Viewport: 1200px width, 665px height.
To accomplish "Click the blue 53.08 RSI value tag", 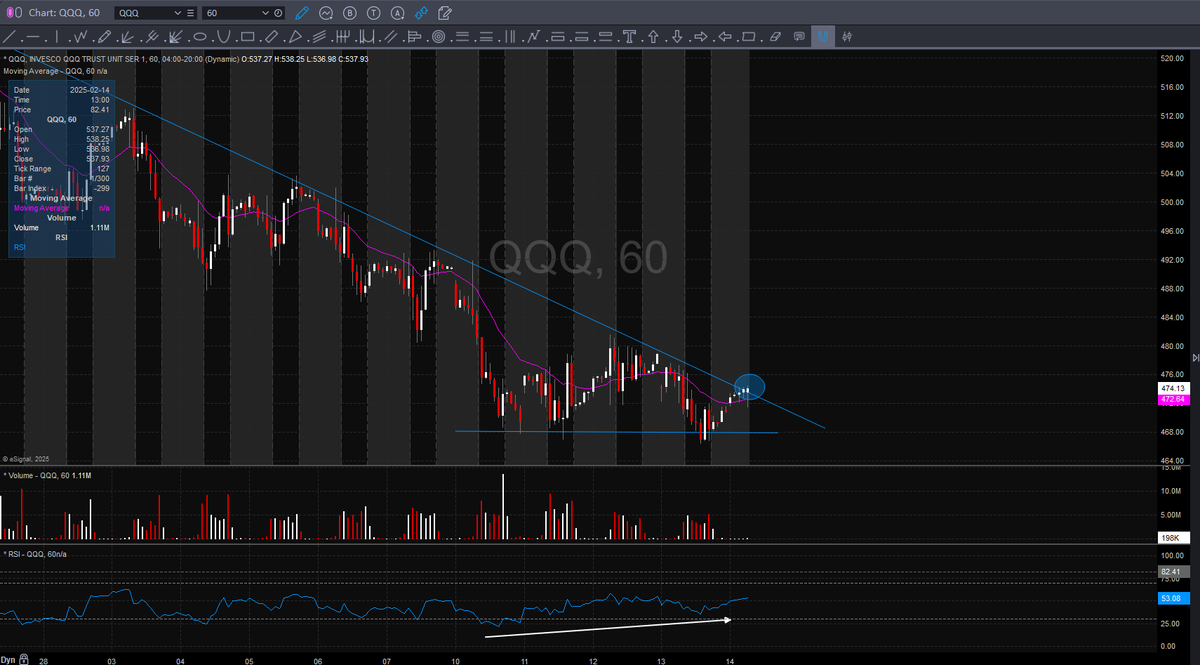I will (x=1172, y=598).
